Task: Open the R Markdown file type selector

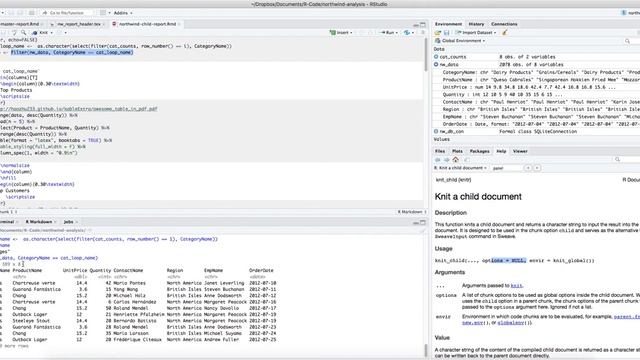Action: (411, 212)
